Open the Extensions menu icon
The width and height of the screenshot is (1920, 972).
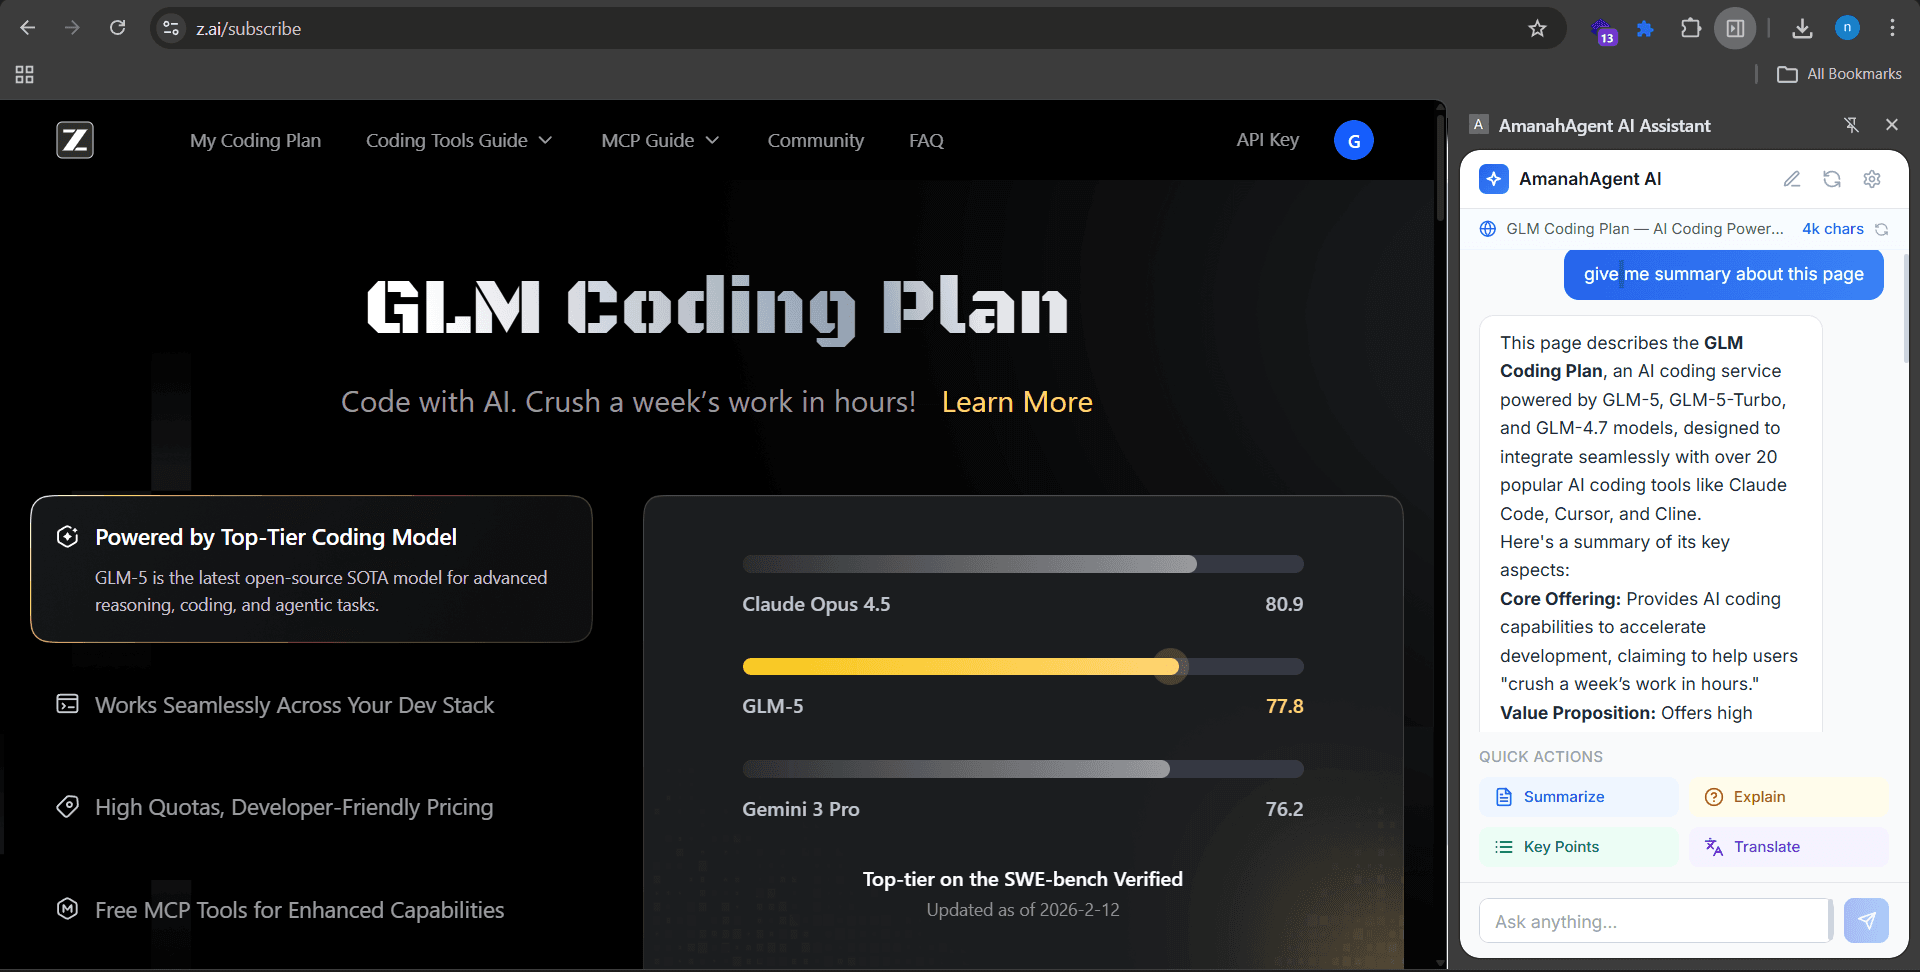point(1691,28)
